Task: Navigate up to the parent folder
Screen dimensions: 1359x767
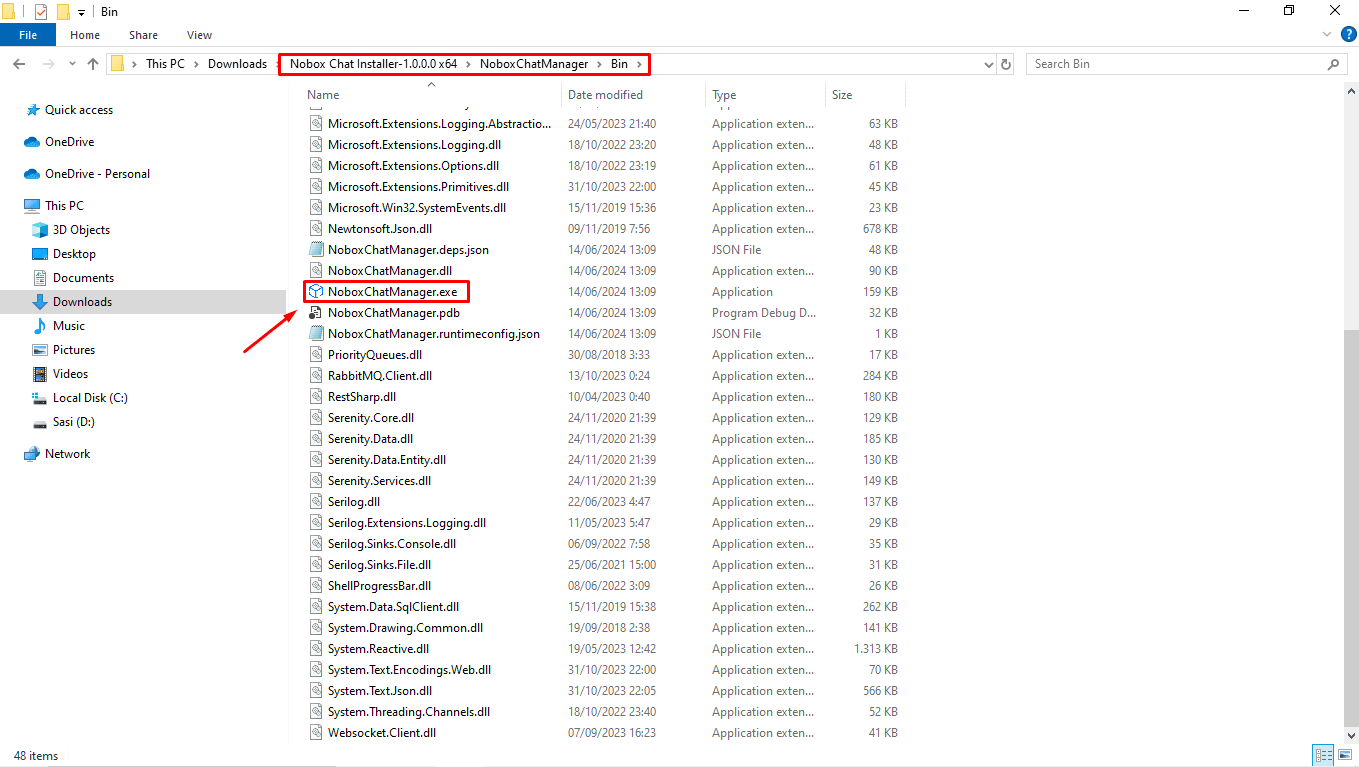Action: tap(92, 63)
